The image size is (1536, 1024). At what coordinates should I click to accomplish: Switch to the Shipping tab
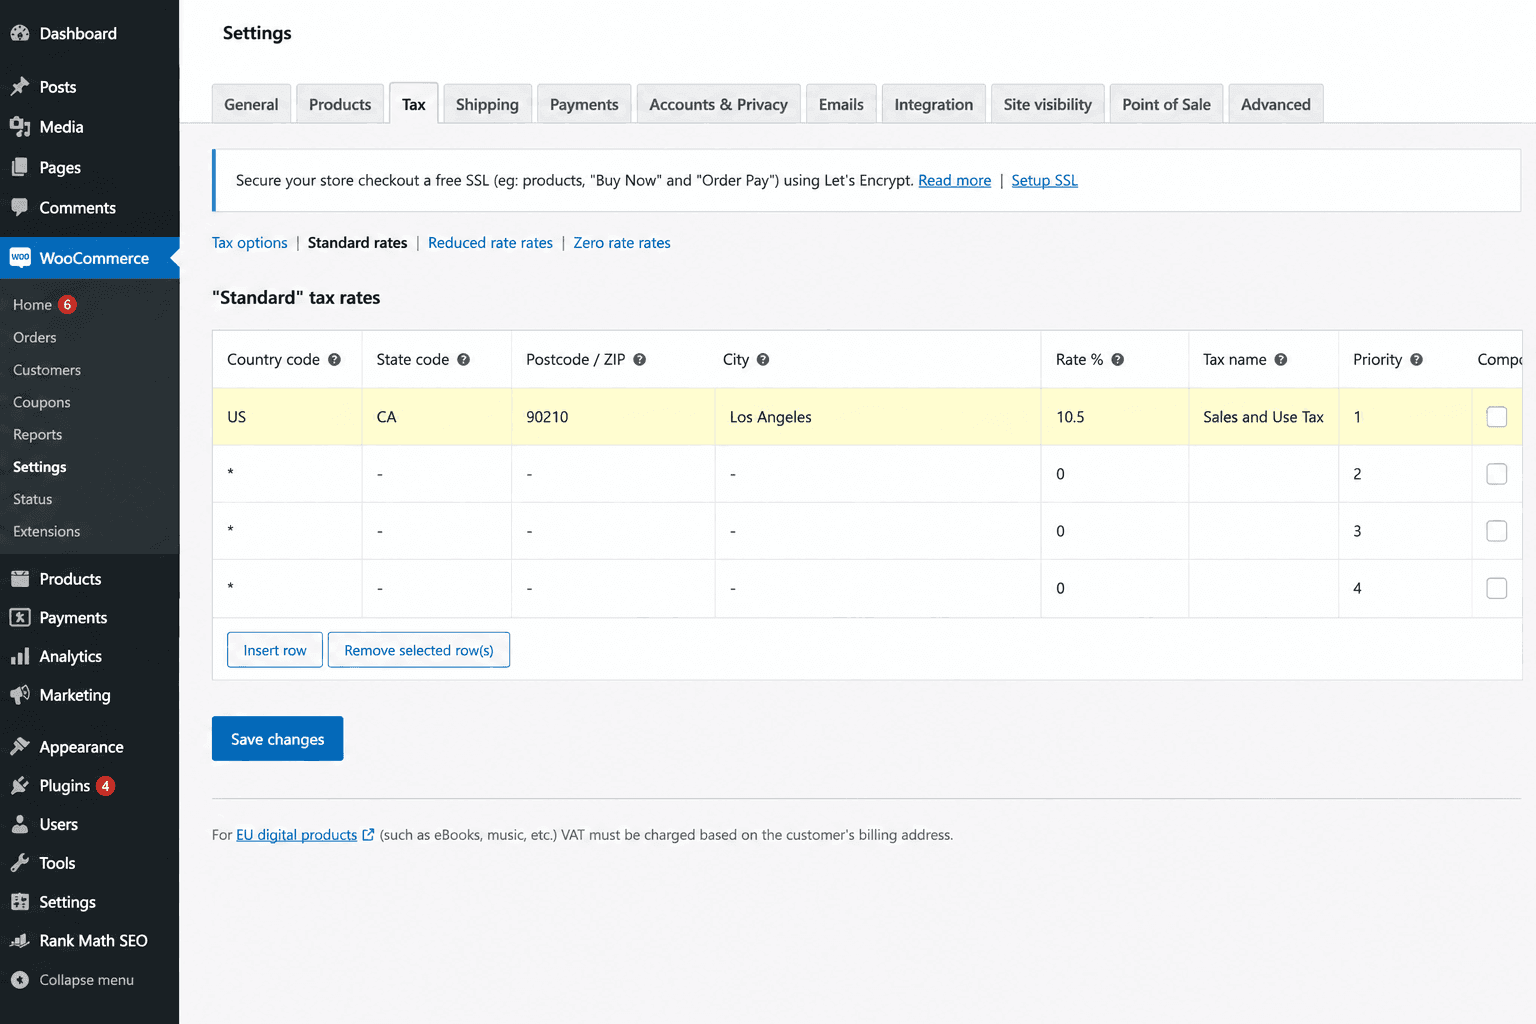click(x=487, y=104)
